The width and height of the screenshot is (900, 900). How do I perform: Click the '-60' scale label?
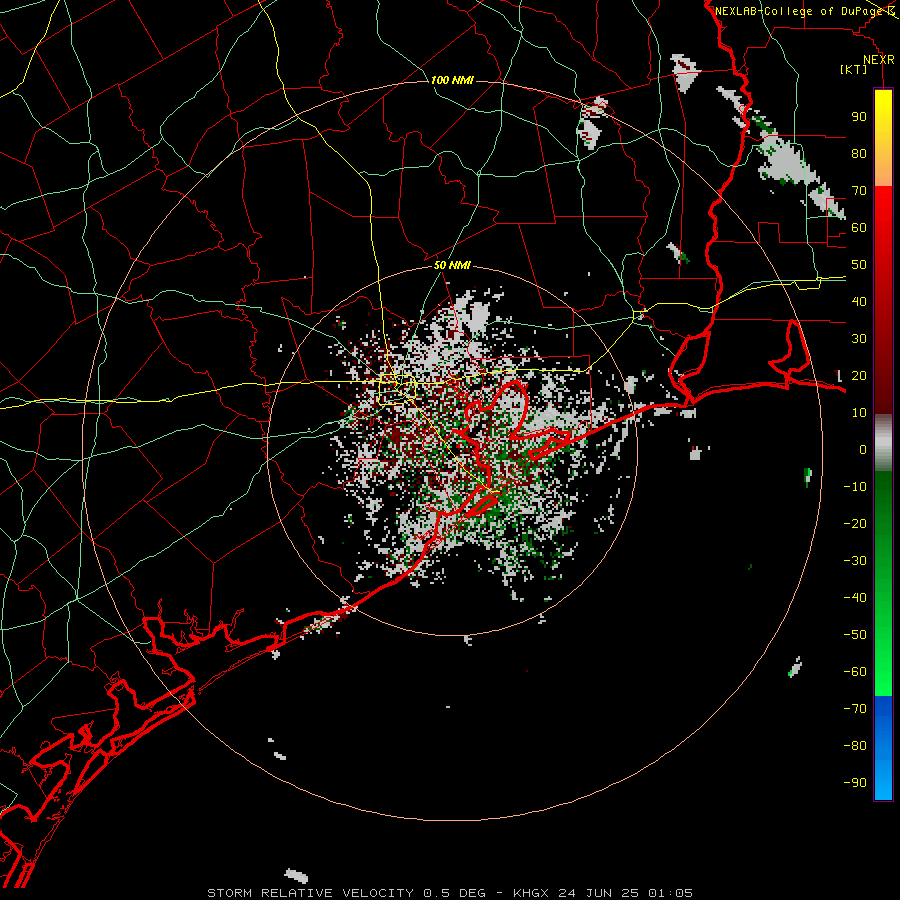(855, 672)
